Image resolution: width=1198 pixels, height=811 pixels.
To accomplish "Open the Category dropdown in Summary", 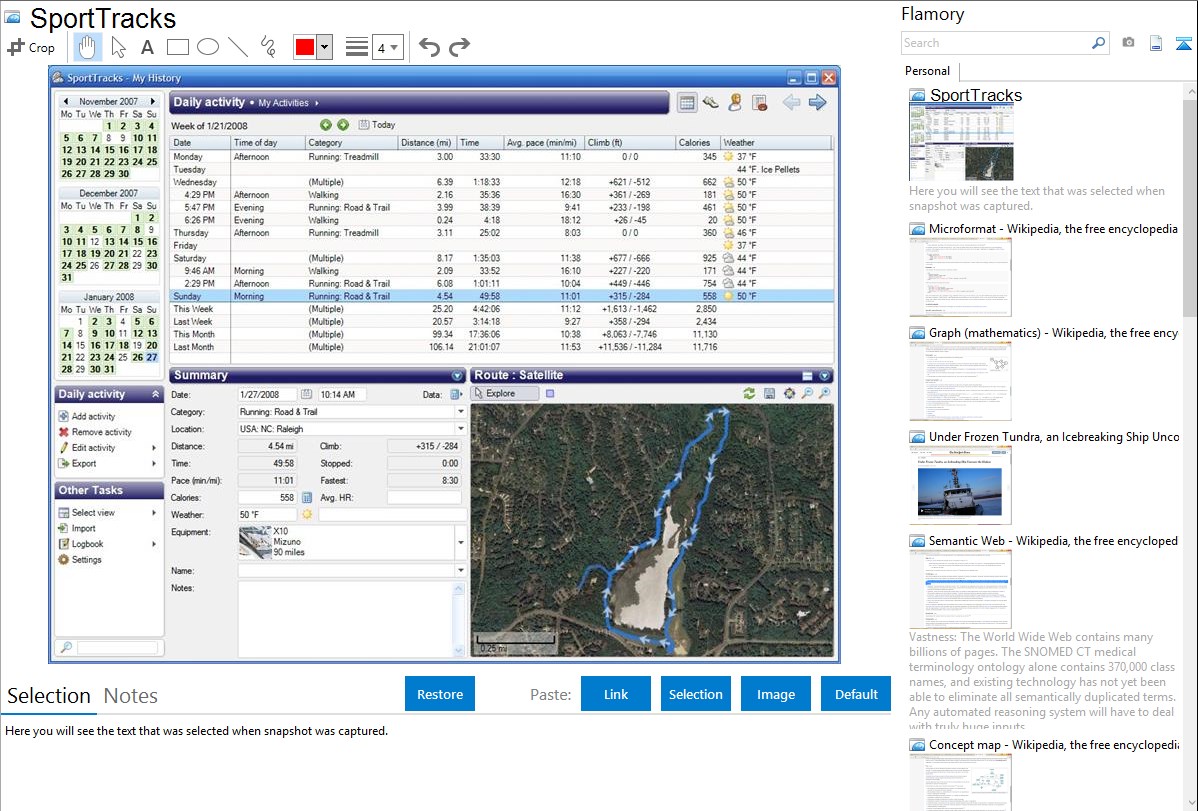I will (461, 411).
